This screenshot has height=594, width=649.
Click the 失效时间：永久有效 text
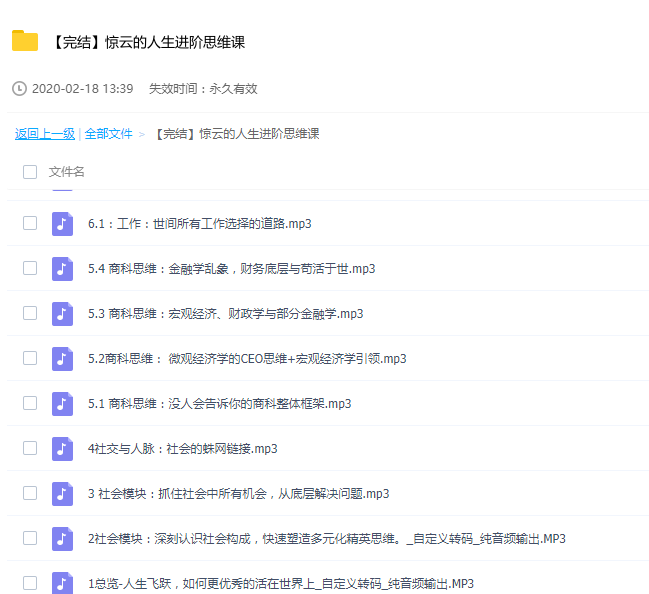click(x=203, y=89)
